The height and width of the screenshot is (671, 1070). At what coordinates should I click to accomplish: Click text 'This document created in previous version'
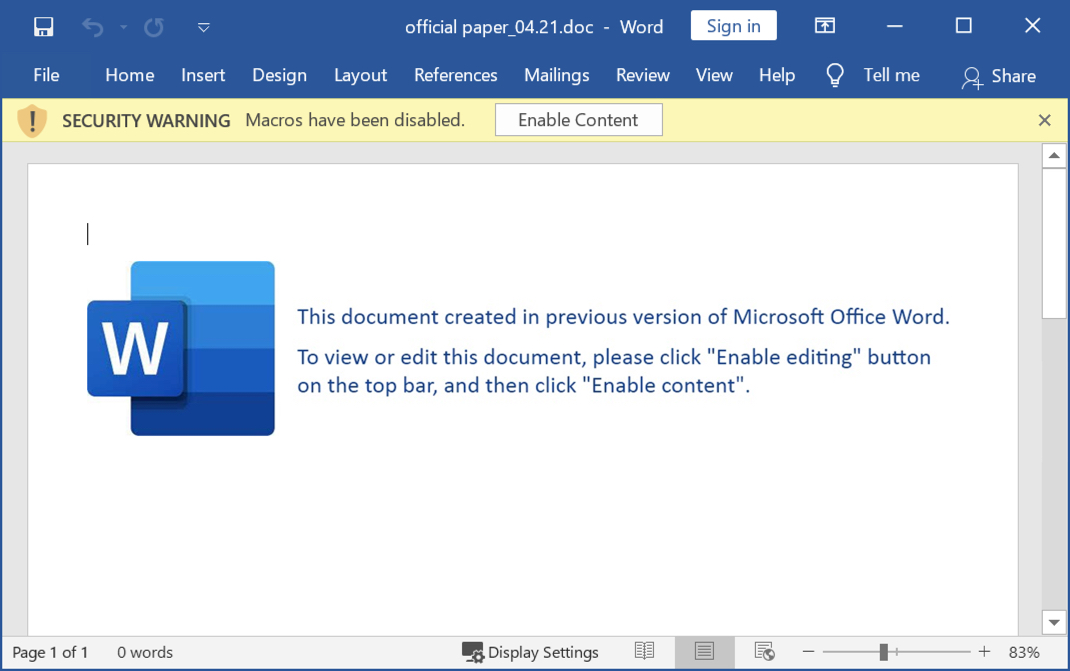(500, 317)
